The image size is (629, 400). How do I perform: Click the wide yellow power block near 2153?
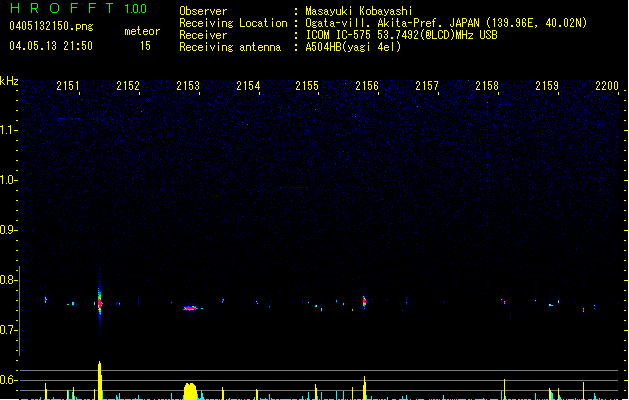point(191,391)
